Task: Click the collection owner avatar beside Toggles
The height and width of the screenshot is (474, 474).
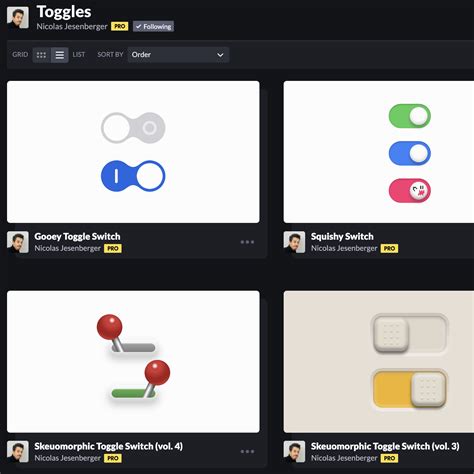Action: [x=18, y=18]
